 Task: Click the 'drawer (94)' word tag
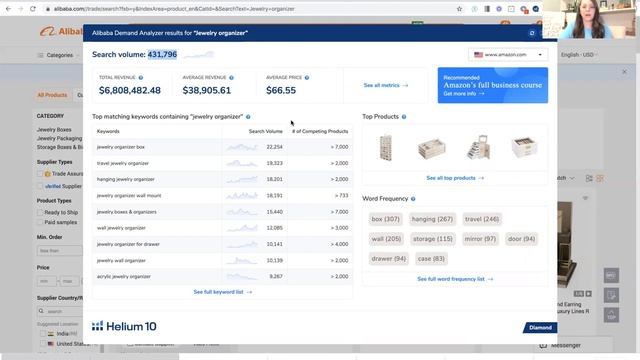coord(389,259)
